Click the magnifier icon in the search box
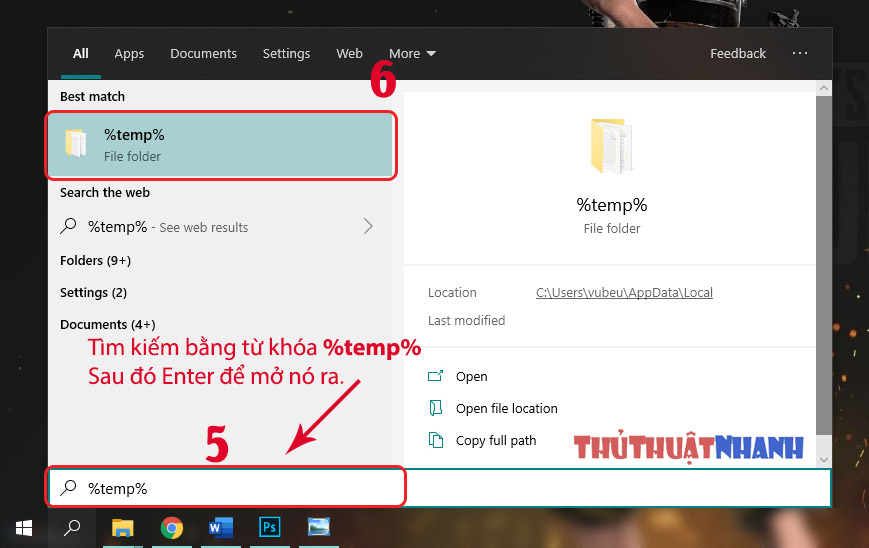 (68, 488)
